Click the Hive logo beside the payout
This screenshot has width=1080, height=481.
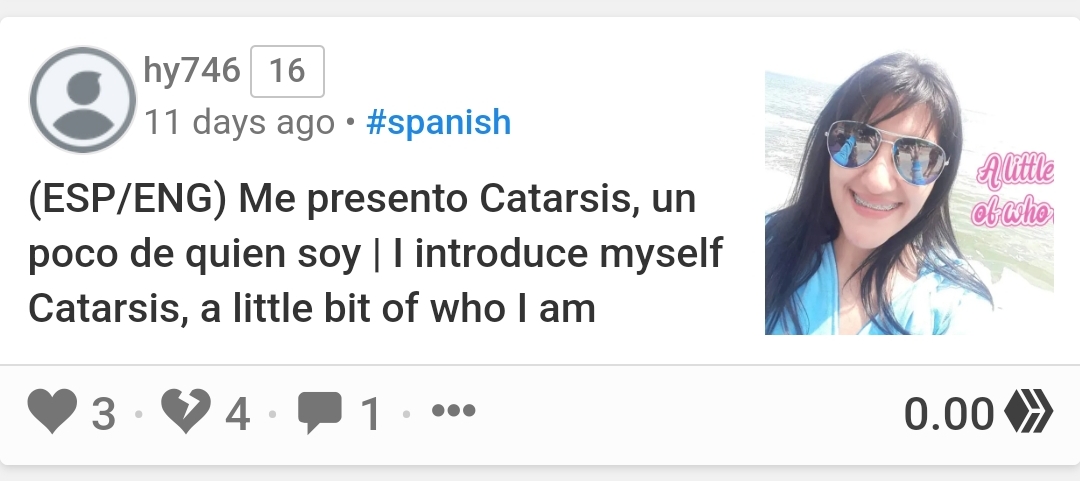tap(1028, 411)
